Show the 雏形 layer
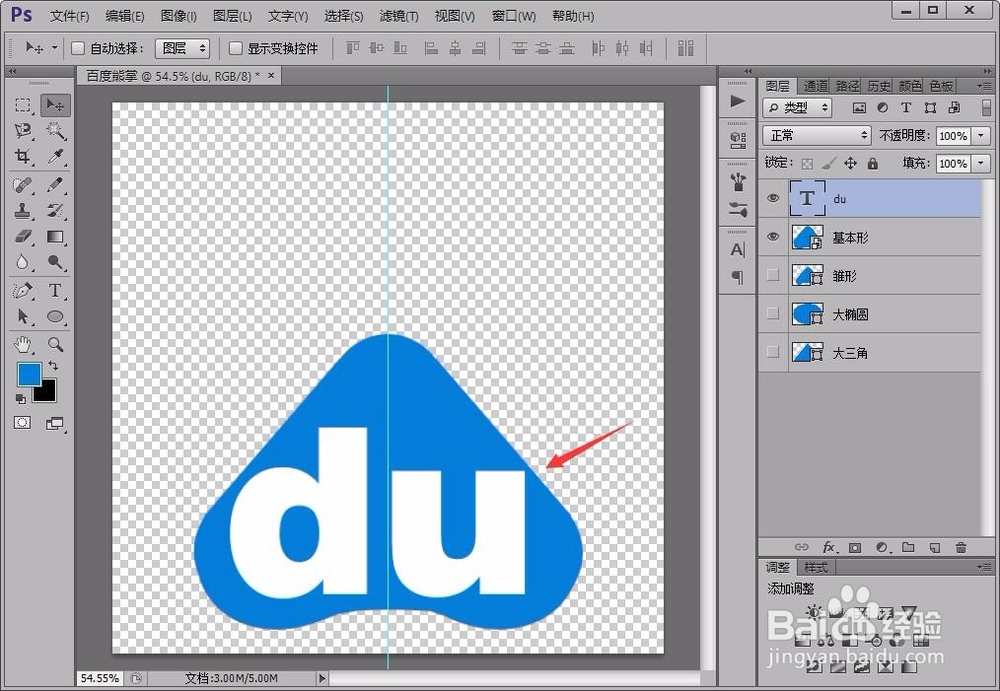 point(773,275)
